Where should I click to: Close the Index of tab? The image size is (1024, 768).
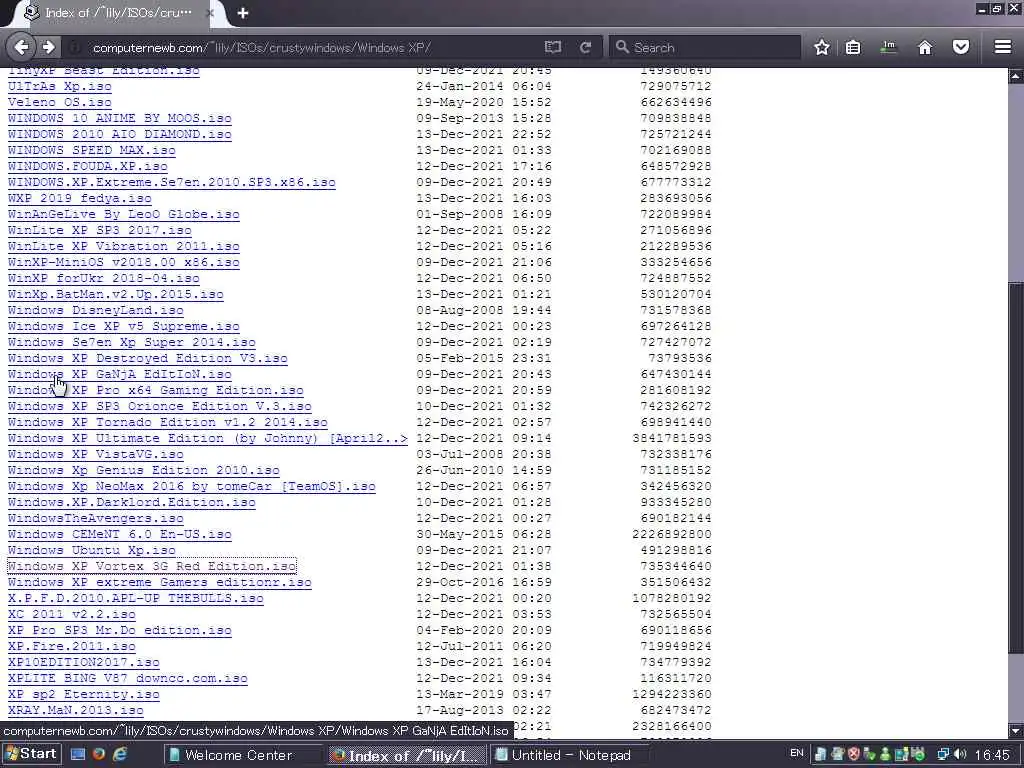[210, 13]
